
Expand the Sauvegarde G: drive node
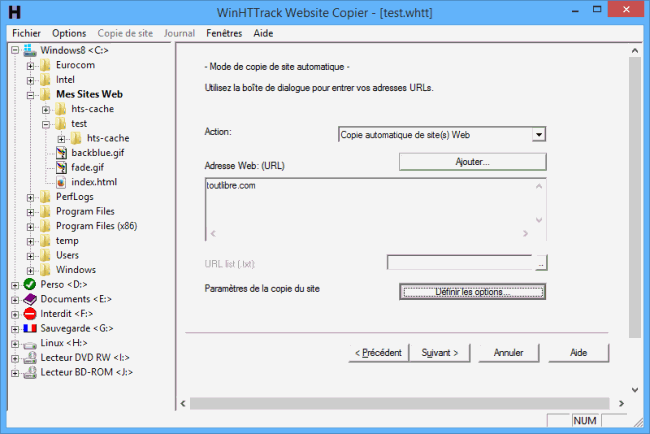click(15, 329)
